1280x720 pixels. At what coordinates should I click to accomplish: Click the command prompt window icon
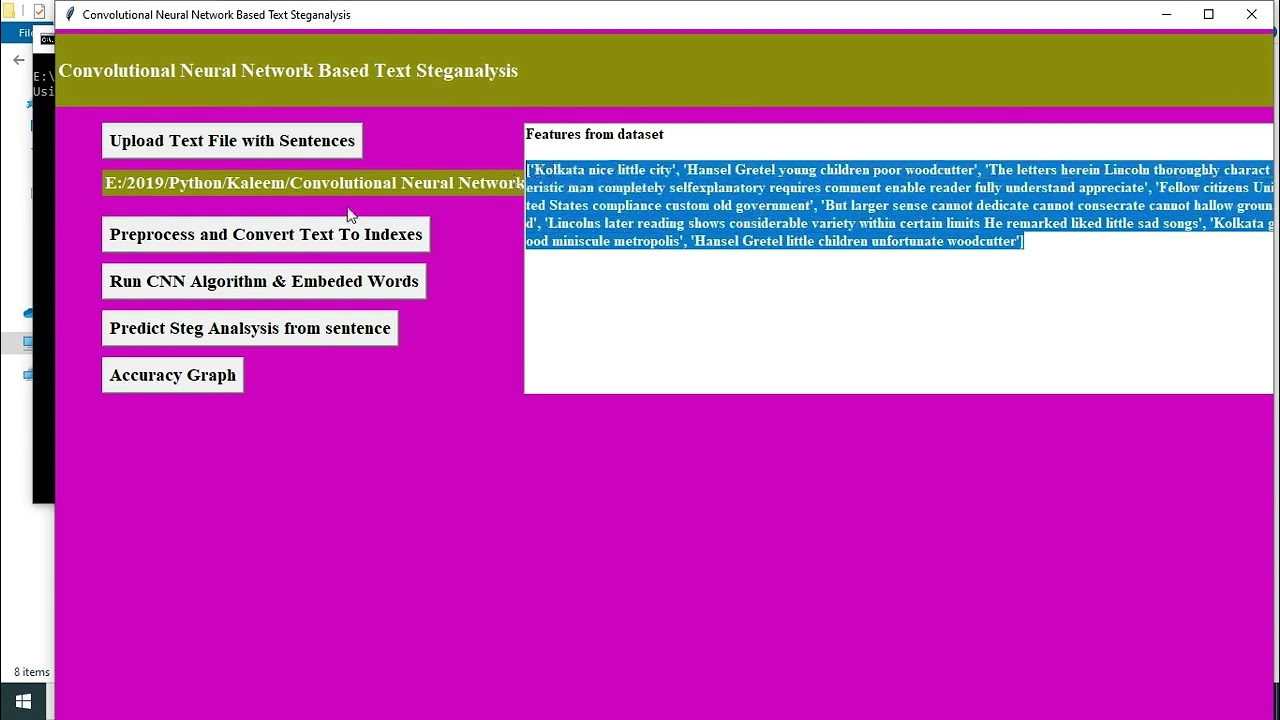coord(46,40)
